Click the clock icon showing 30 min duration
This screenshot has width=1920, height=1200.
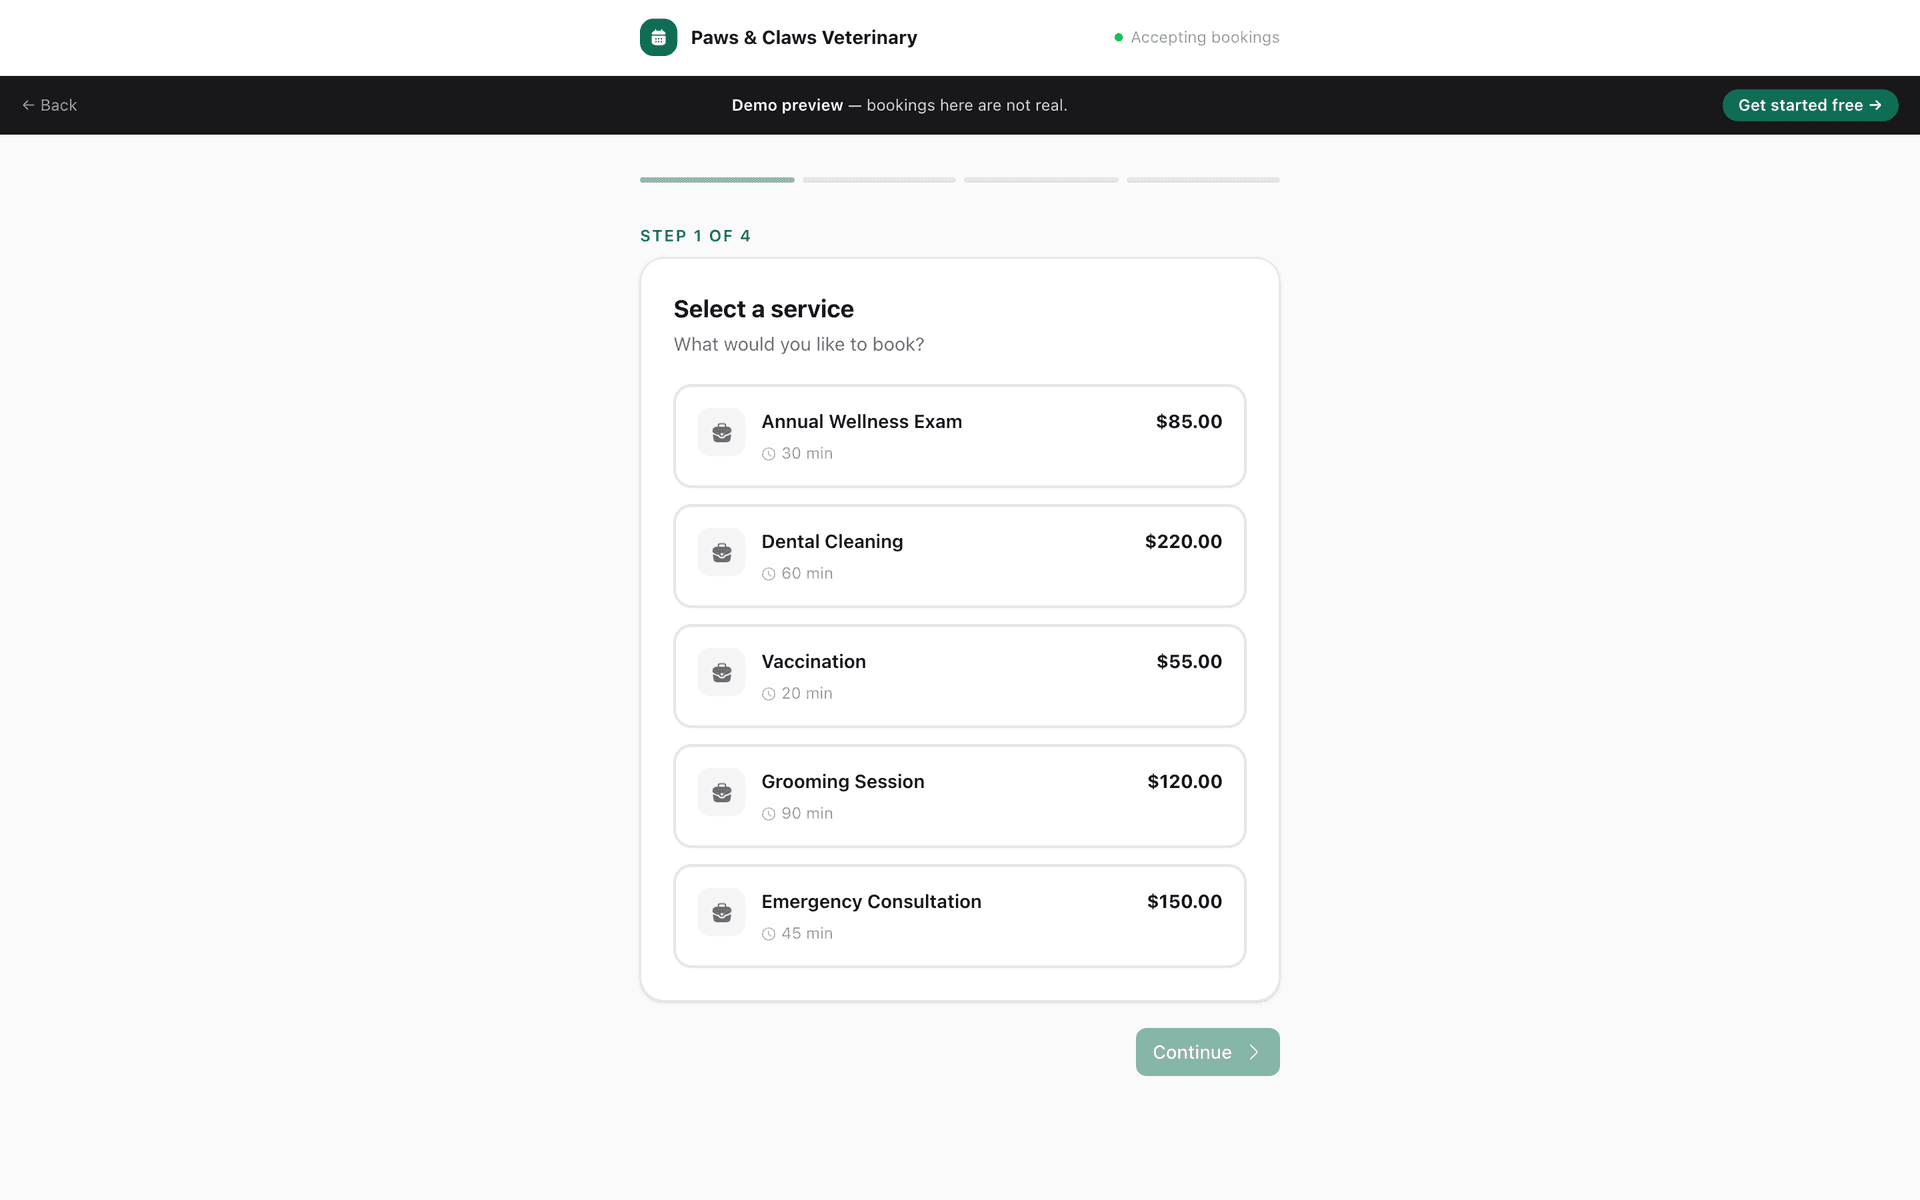(768, 453)
